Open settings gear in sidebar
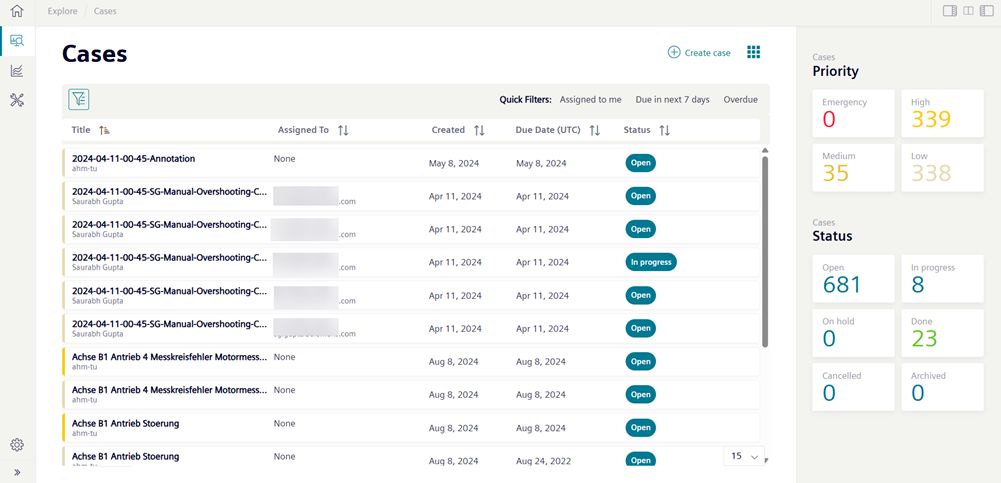 17,445
